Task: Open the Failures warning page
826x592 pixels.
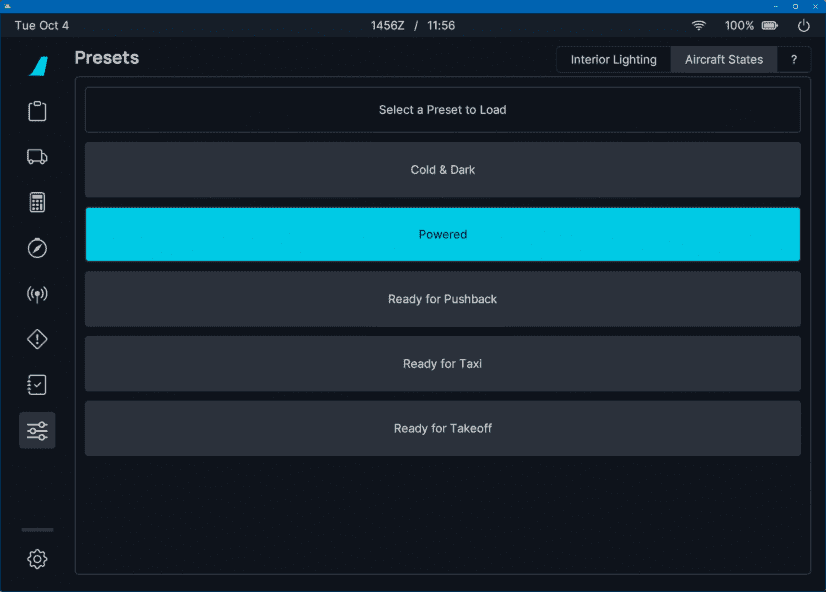Action: coord(37,339)
